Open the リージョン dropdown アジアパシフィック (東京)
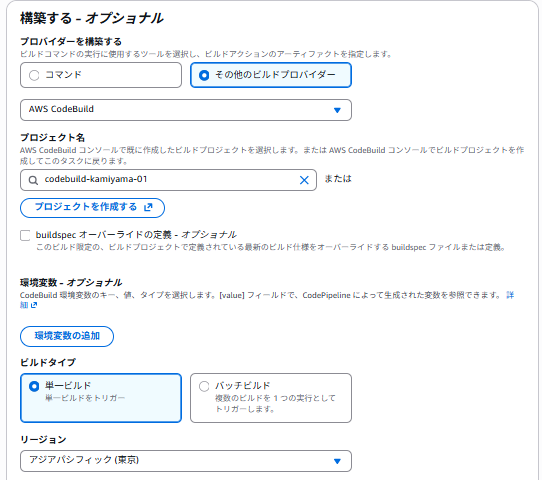 point(186,461)
